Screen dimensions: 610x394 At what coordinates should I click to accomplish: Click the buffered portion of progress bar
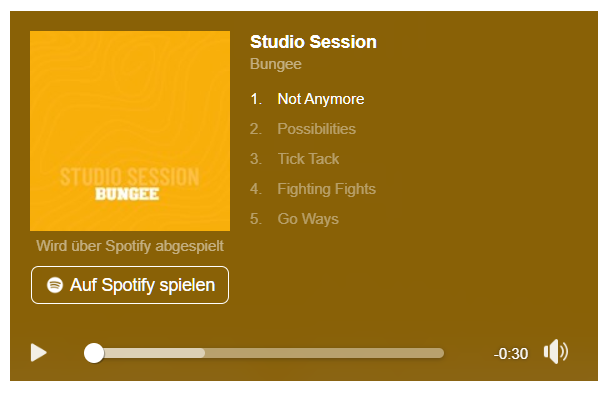point(154,353)
